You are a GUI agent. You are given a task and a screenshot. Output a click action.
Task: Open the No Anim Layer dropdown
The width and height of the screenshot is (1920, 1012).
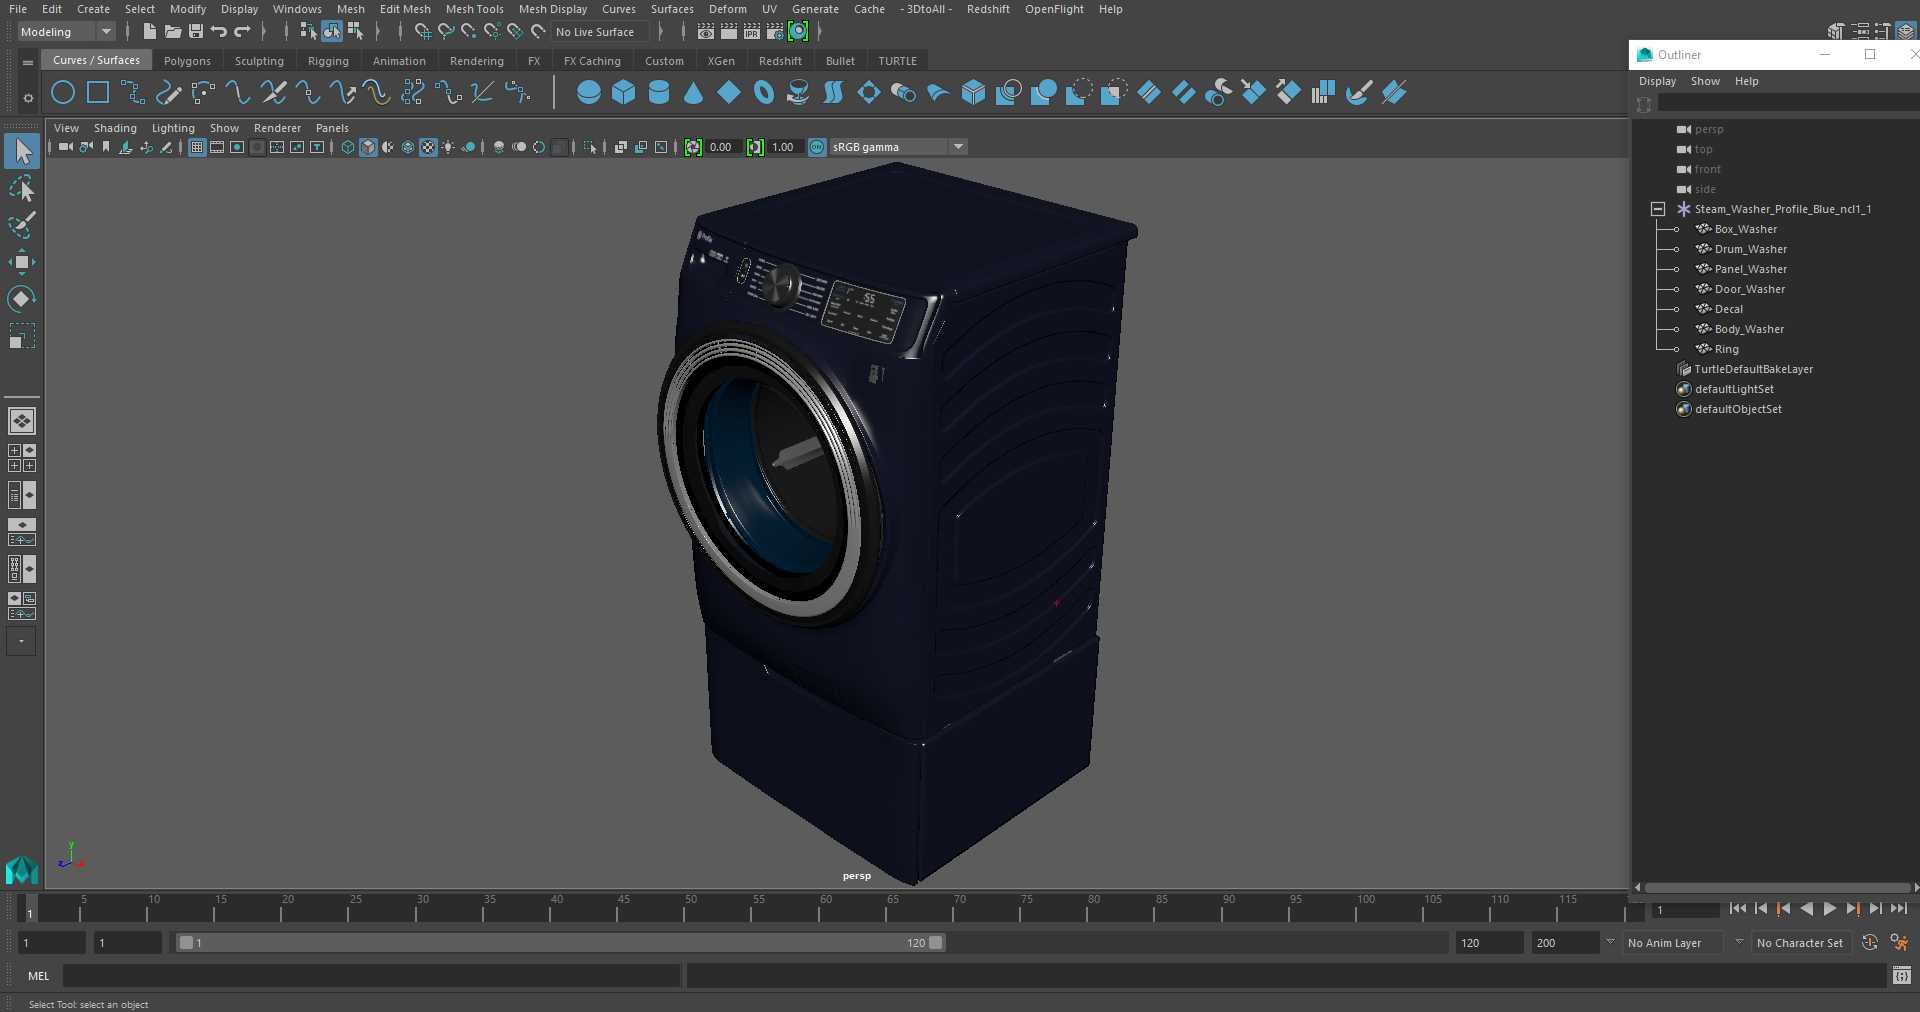point(1610,942)
